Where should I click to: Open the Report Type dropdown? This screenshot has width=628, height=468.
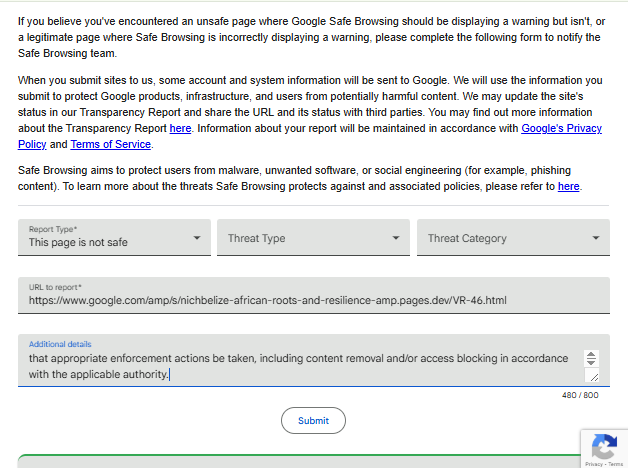(x=114, y=237)
